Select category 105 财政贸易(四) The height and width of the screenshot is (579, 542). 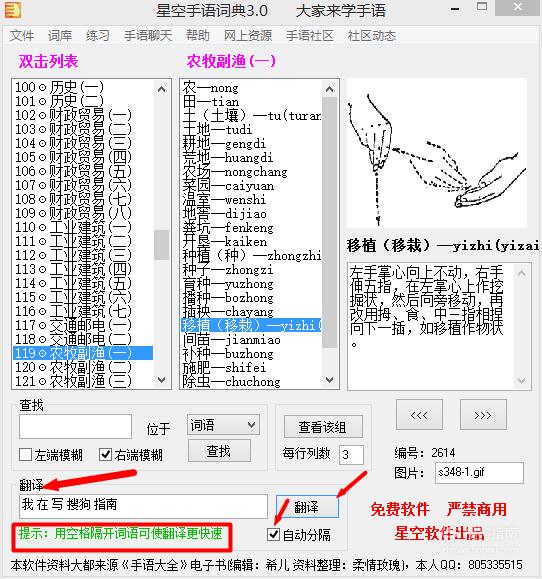click(x=83, y=157)
